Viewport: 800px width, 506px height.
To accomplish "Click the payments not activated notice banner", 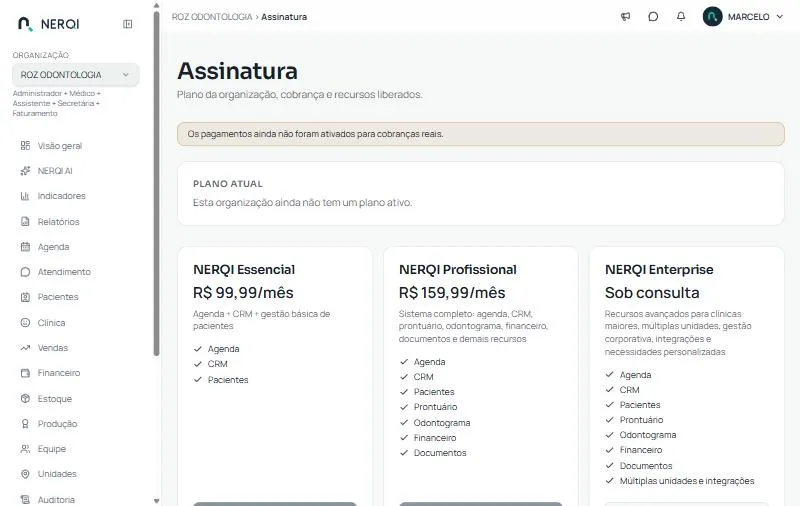I will [481, 134].
